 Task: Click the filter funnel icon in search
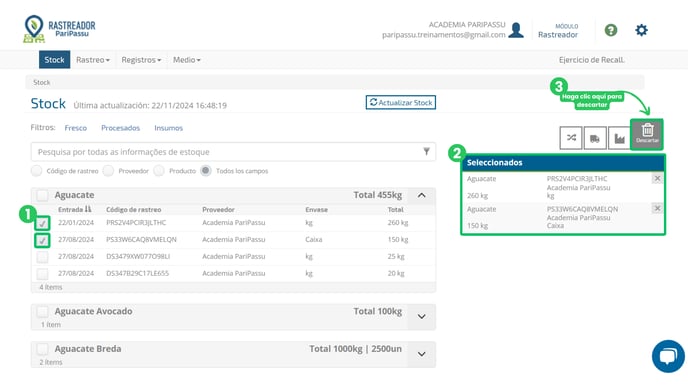(426, 151)
